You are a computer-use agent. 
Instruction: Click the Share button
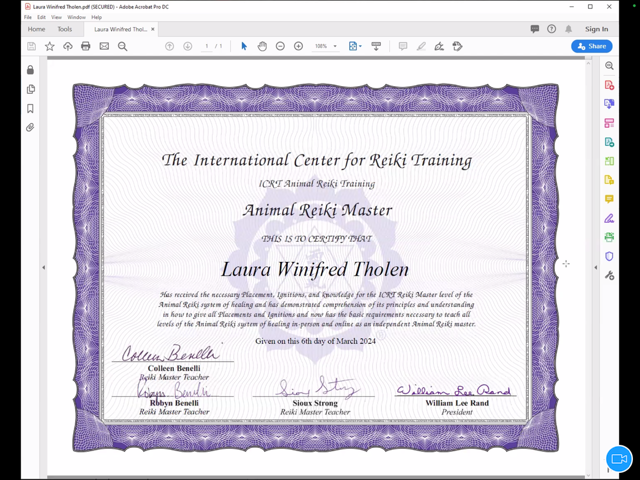591,46
